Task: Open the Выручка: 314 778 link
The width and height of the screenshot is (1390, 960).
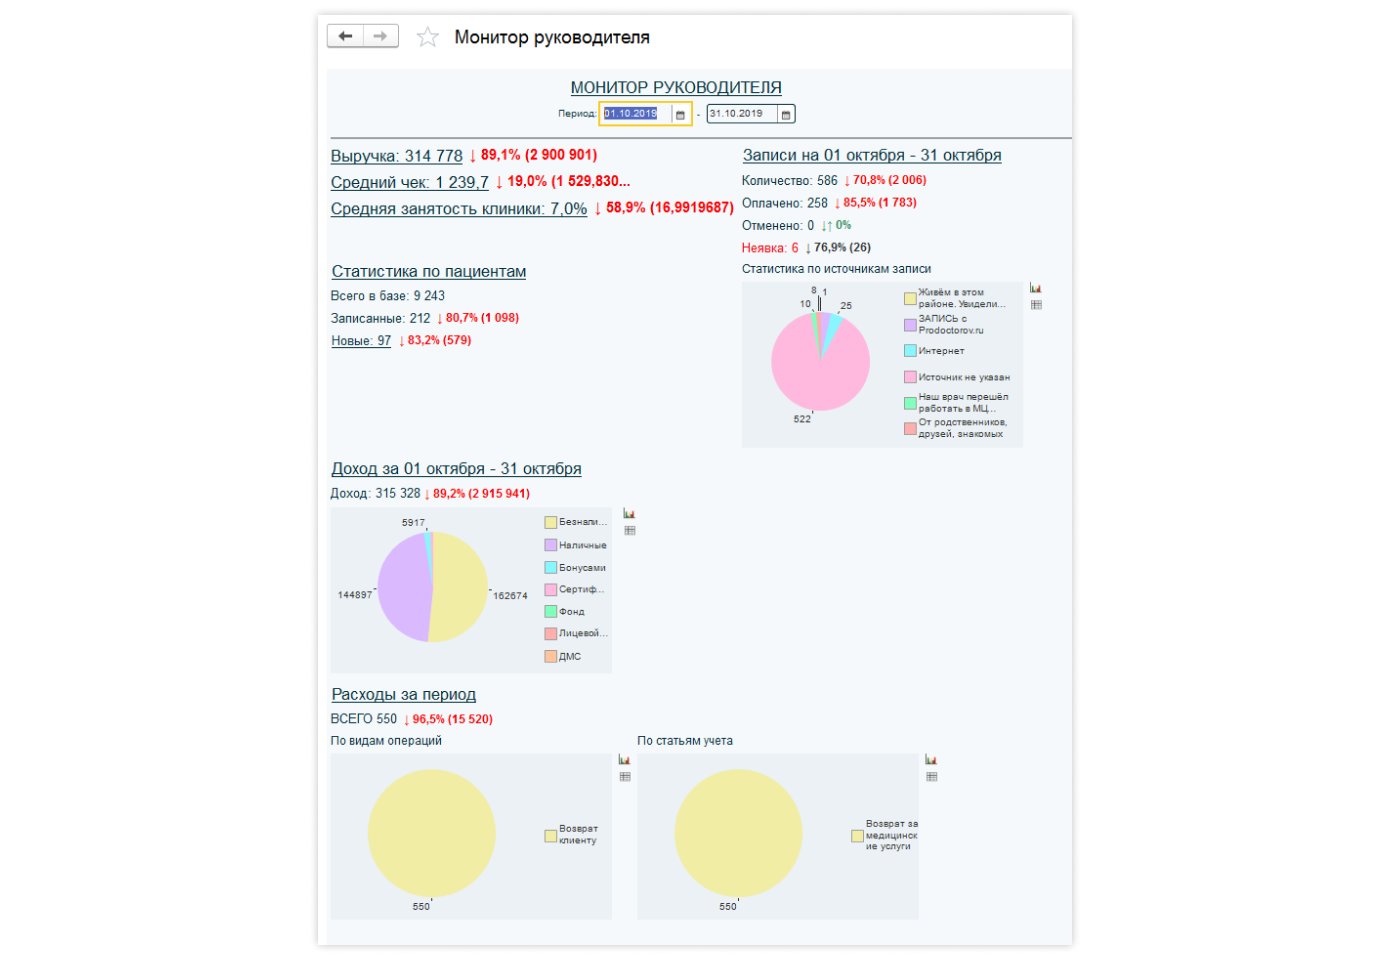Action: [x=397, y=156]
